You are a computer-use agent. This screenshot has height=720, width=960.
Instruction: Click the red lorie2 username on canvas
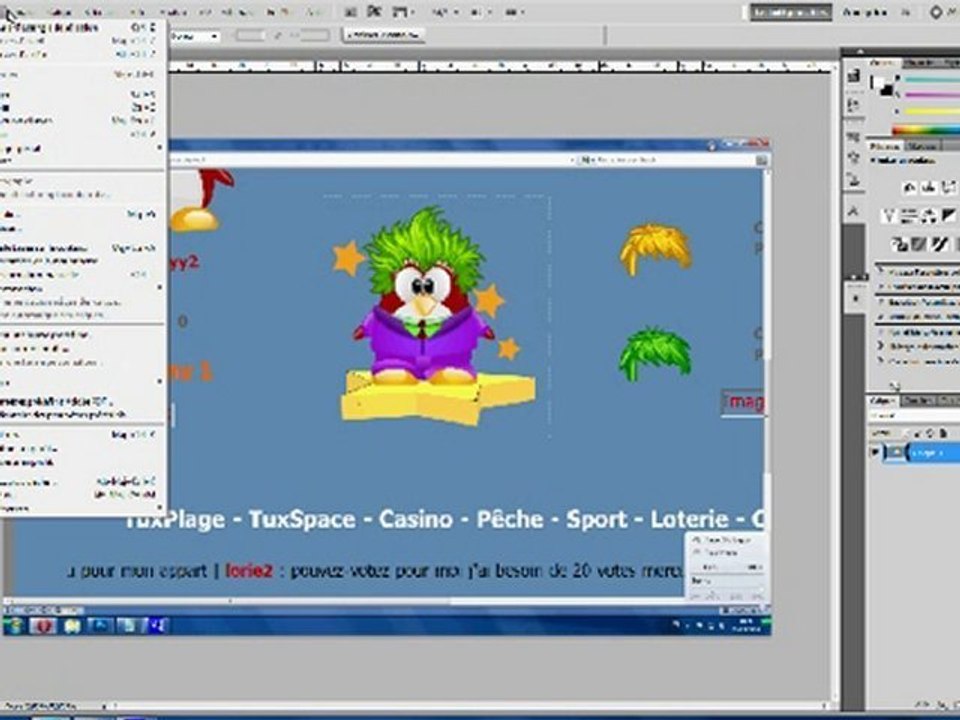pos(249,571)
